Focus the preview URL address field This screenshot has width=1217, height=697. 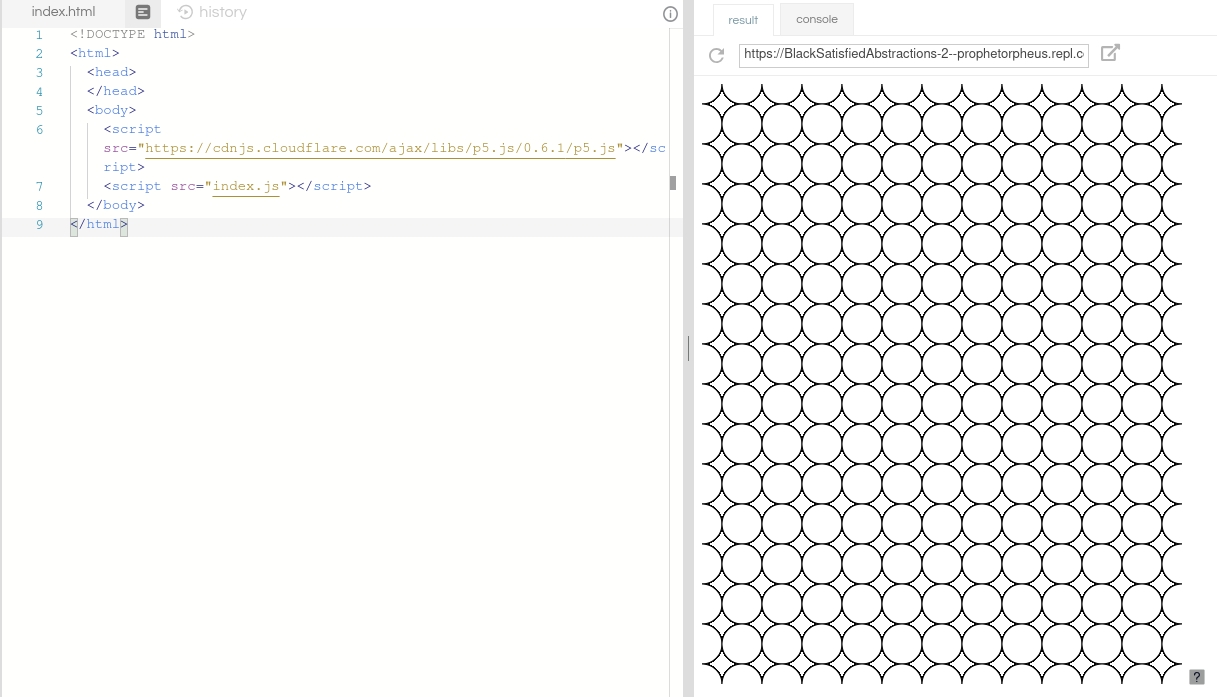[x=913, y=54]
